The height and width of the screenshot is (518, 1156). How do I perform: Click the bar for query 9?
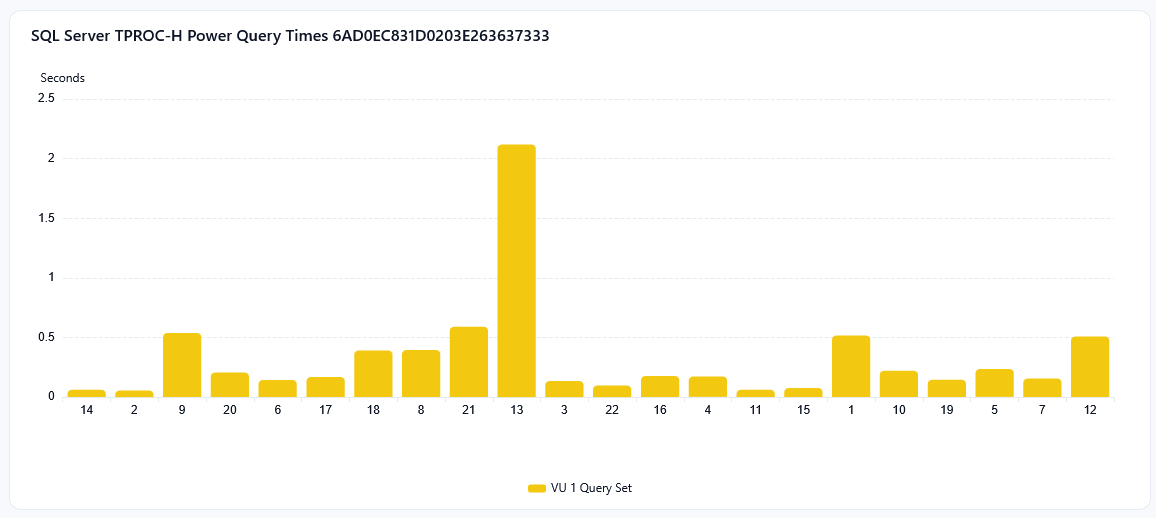[182, 365]
